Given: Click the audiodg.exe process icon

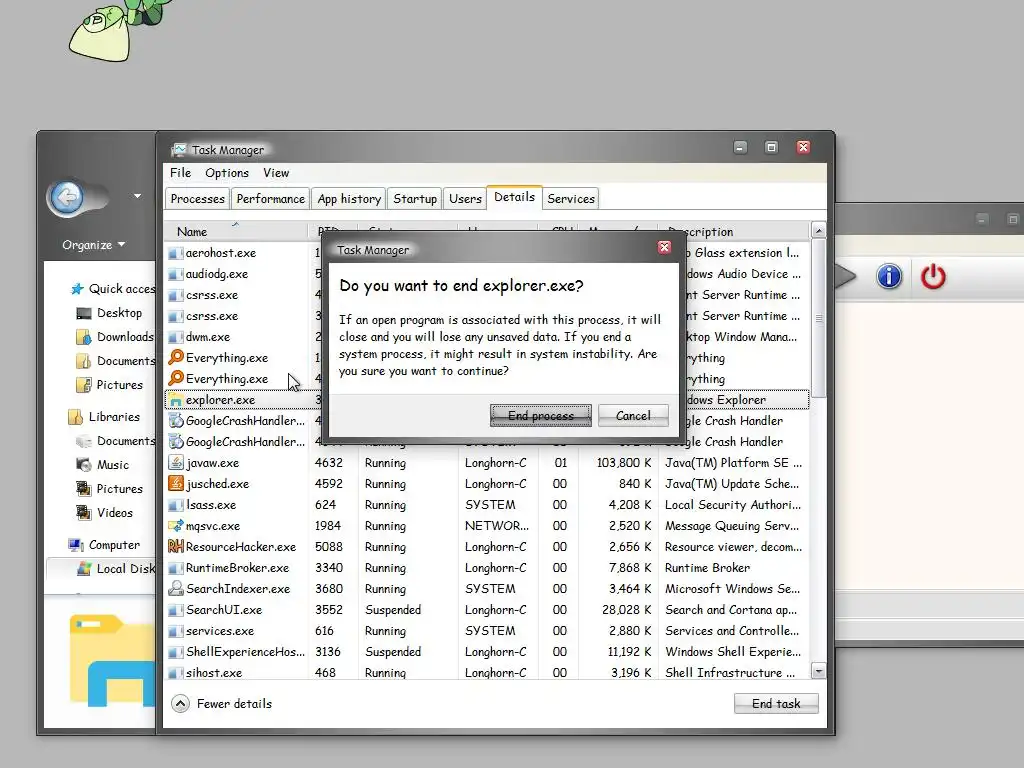Looking at the screenshot, I should 175,274.
